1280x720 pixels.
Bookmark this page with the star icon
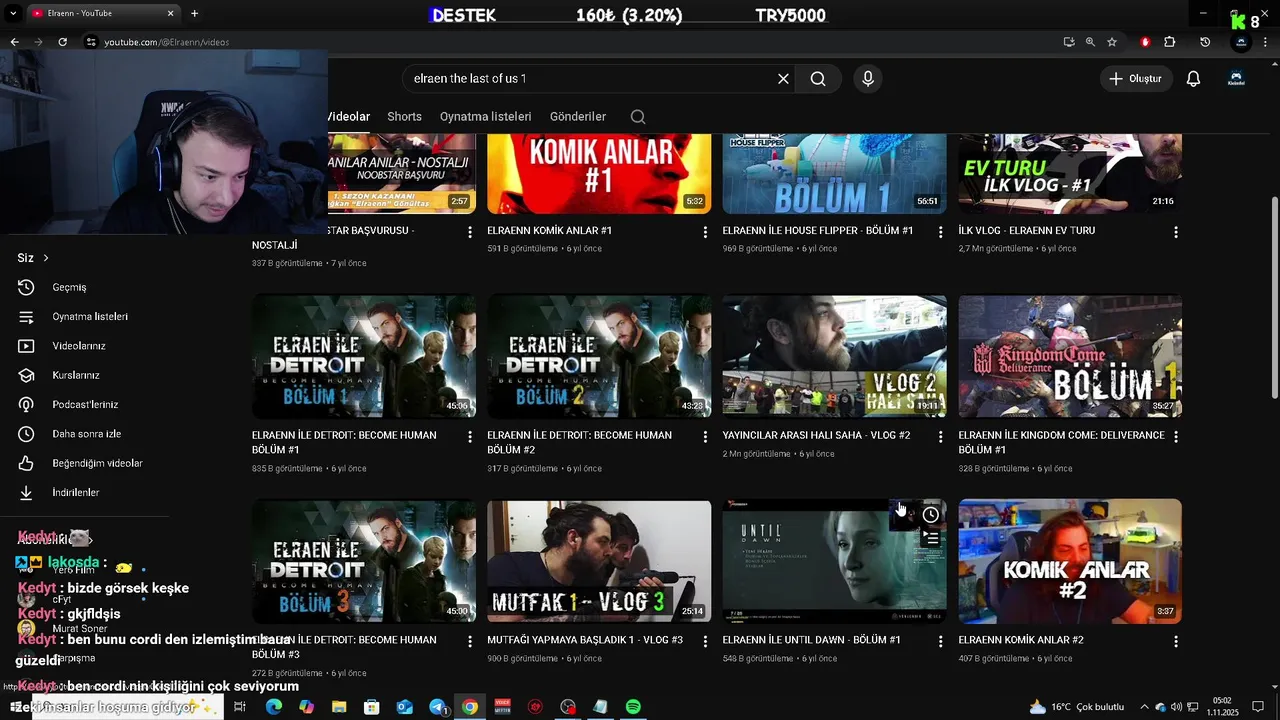pyautogui.click(x=1112, y=42)
